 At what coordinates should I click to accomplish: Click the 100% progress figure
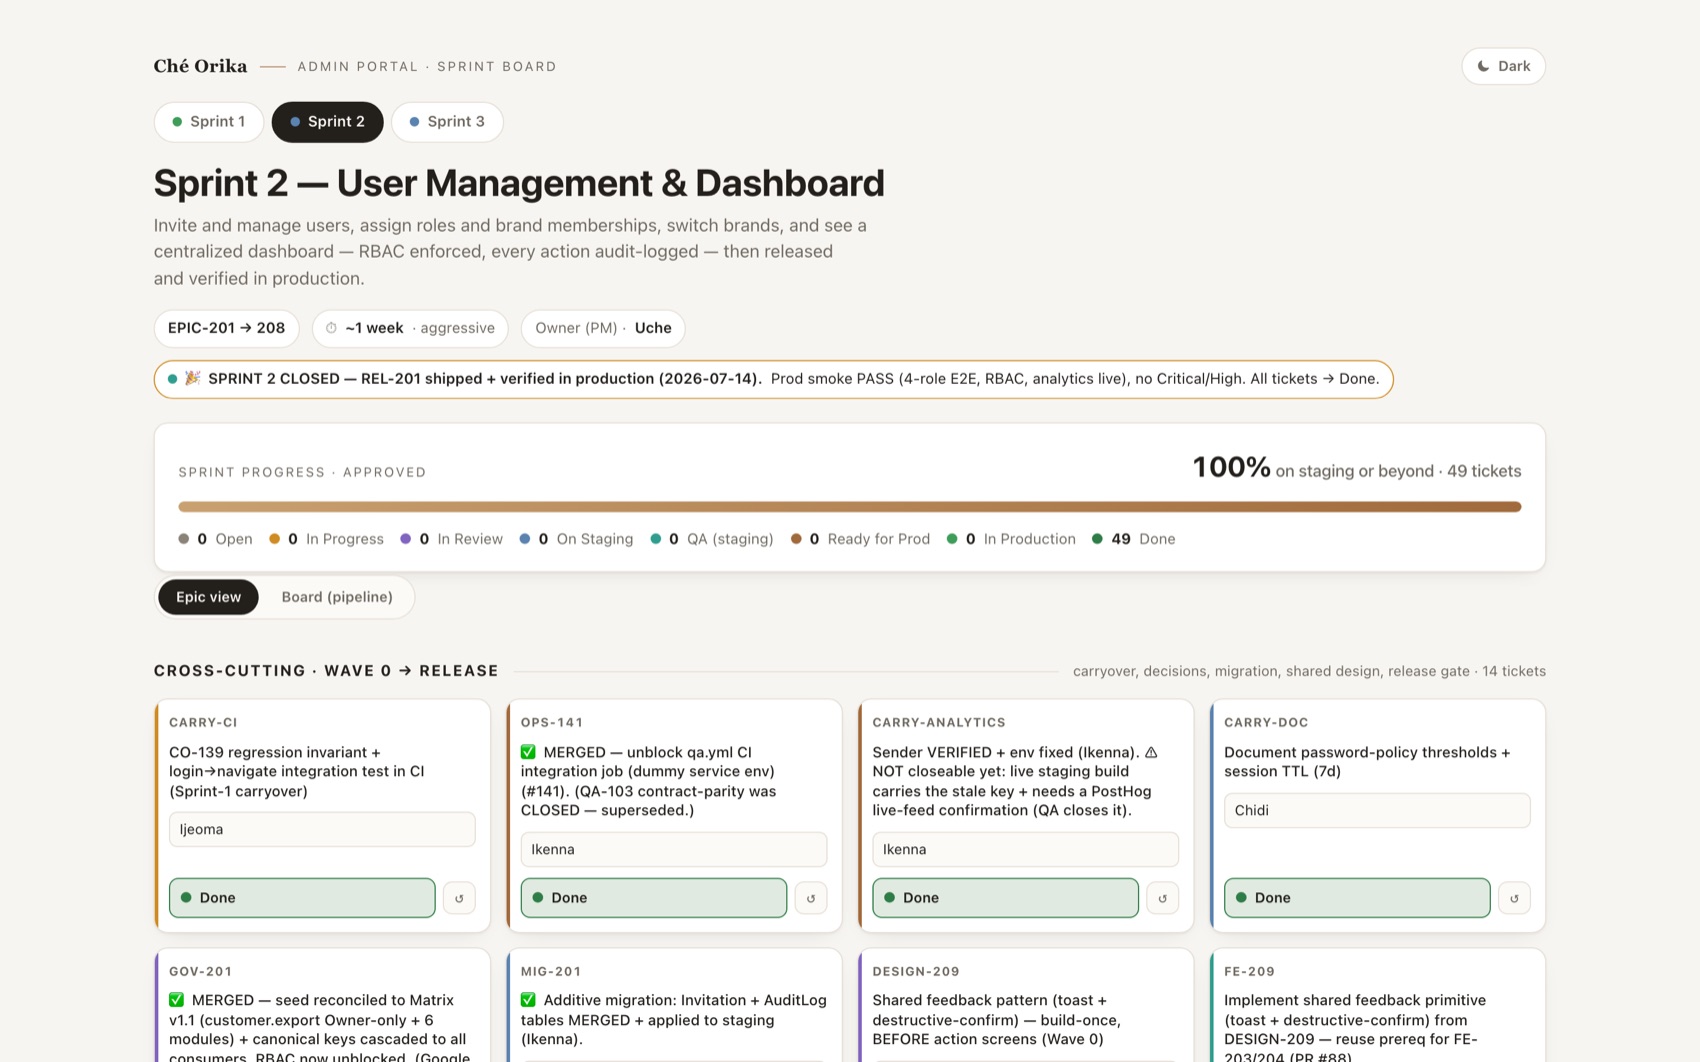pyautogui.click(x=1231, y=468)
